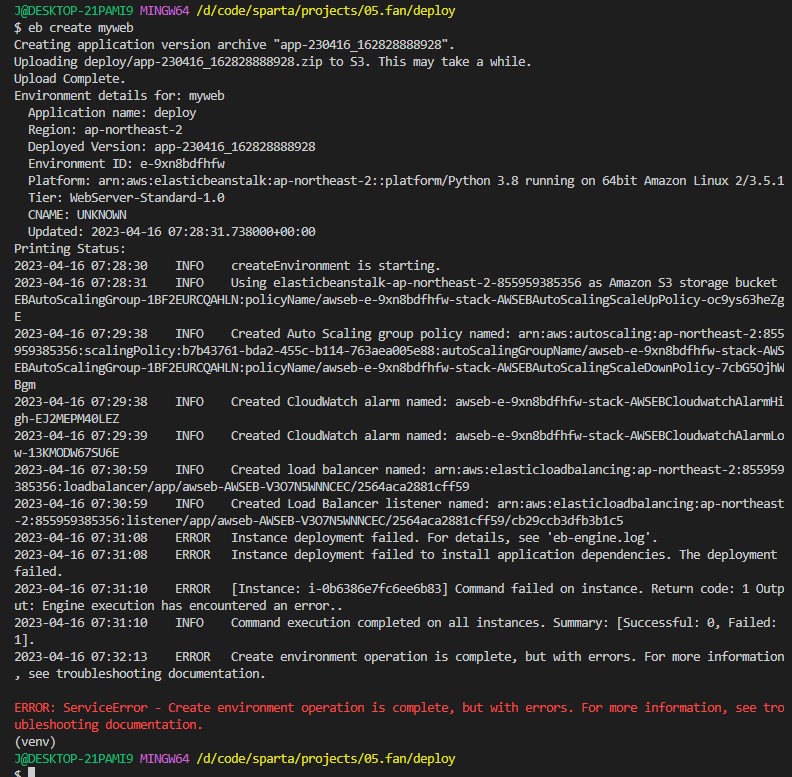Image resolution: width=792 pixels, height=777 pixels.
Task: Select the 'Amazon S3 storage bucket' log line
Action: (395, 283)
